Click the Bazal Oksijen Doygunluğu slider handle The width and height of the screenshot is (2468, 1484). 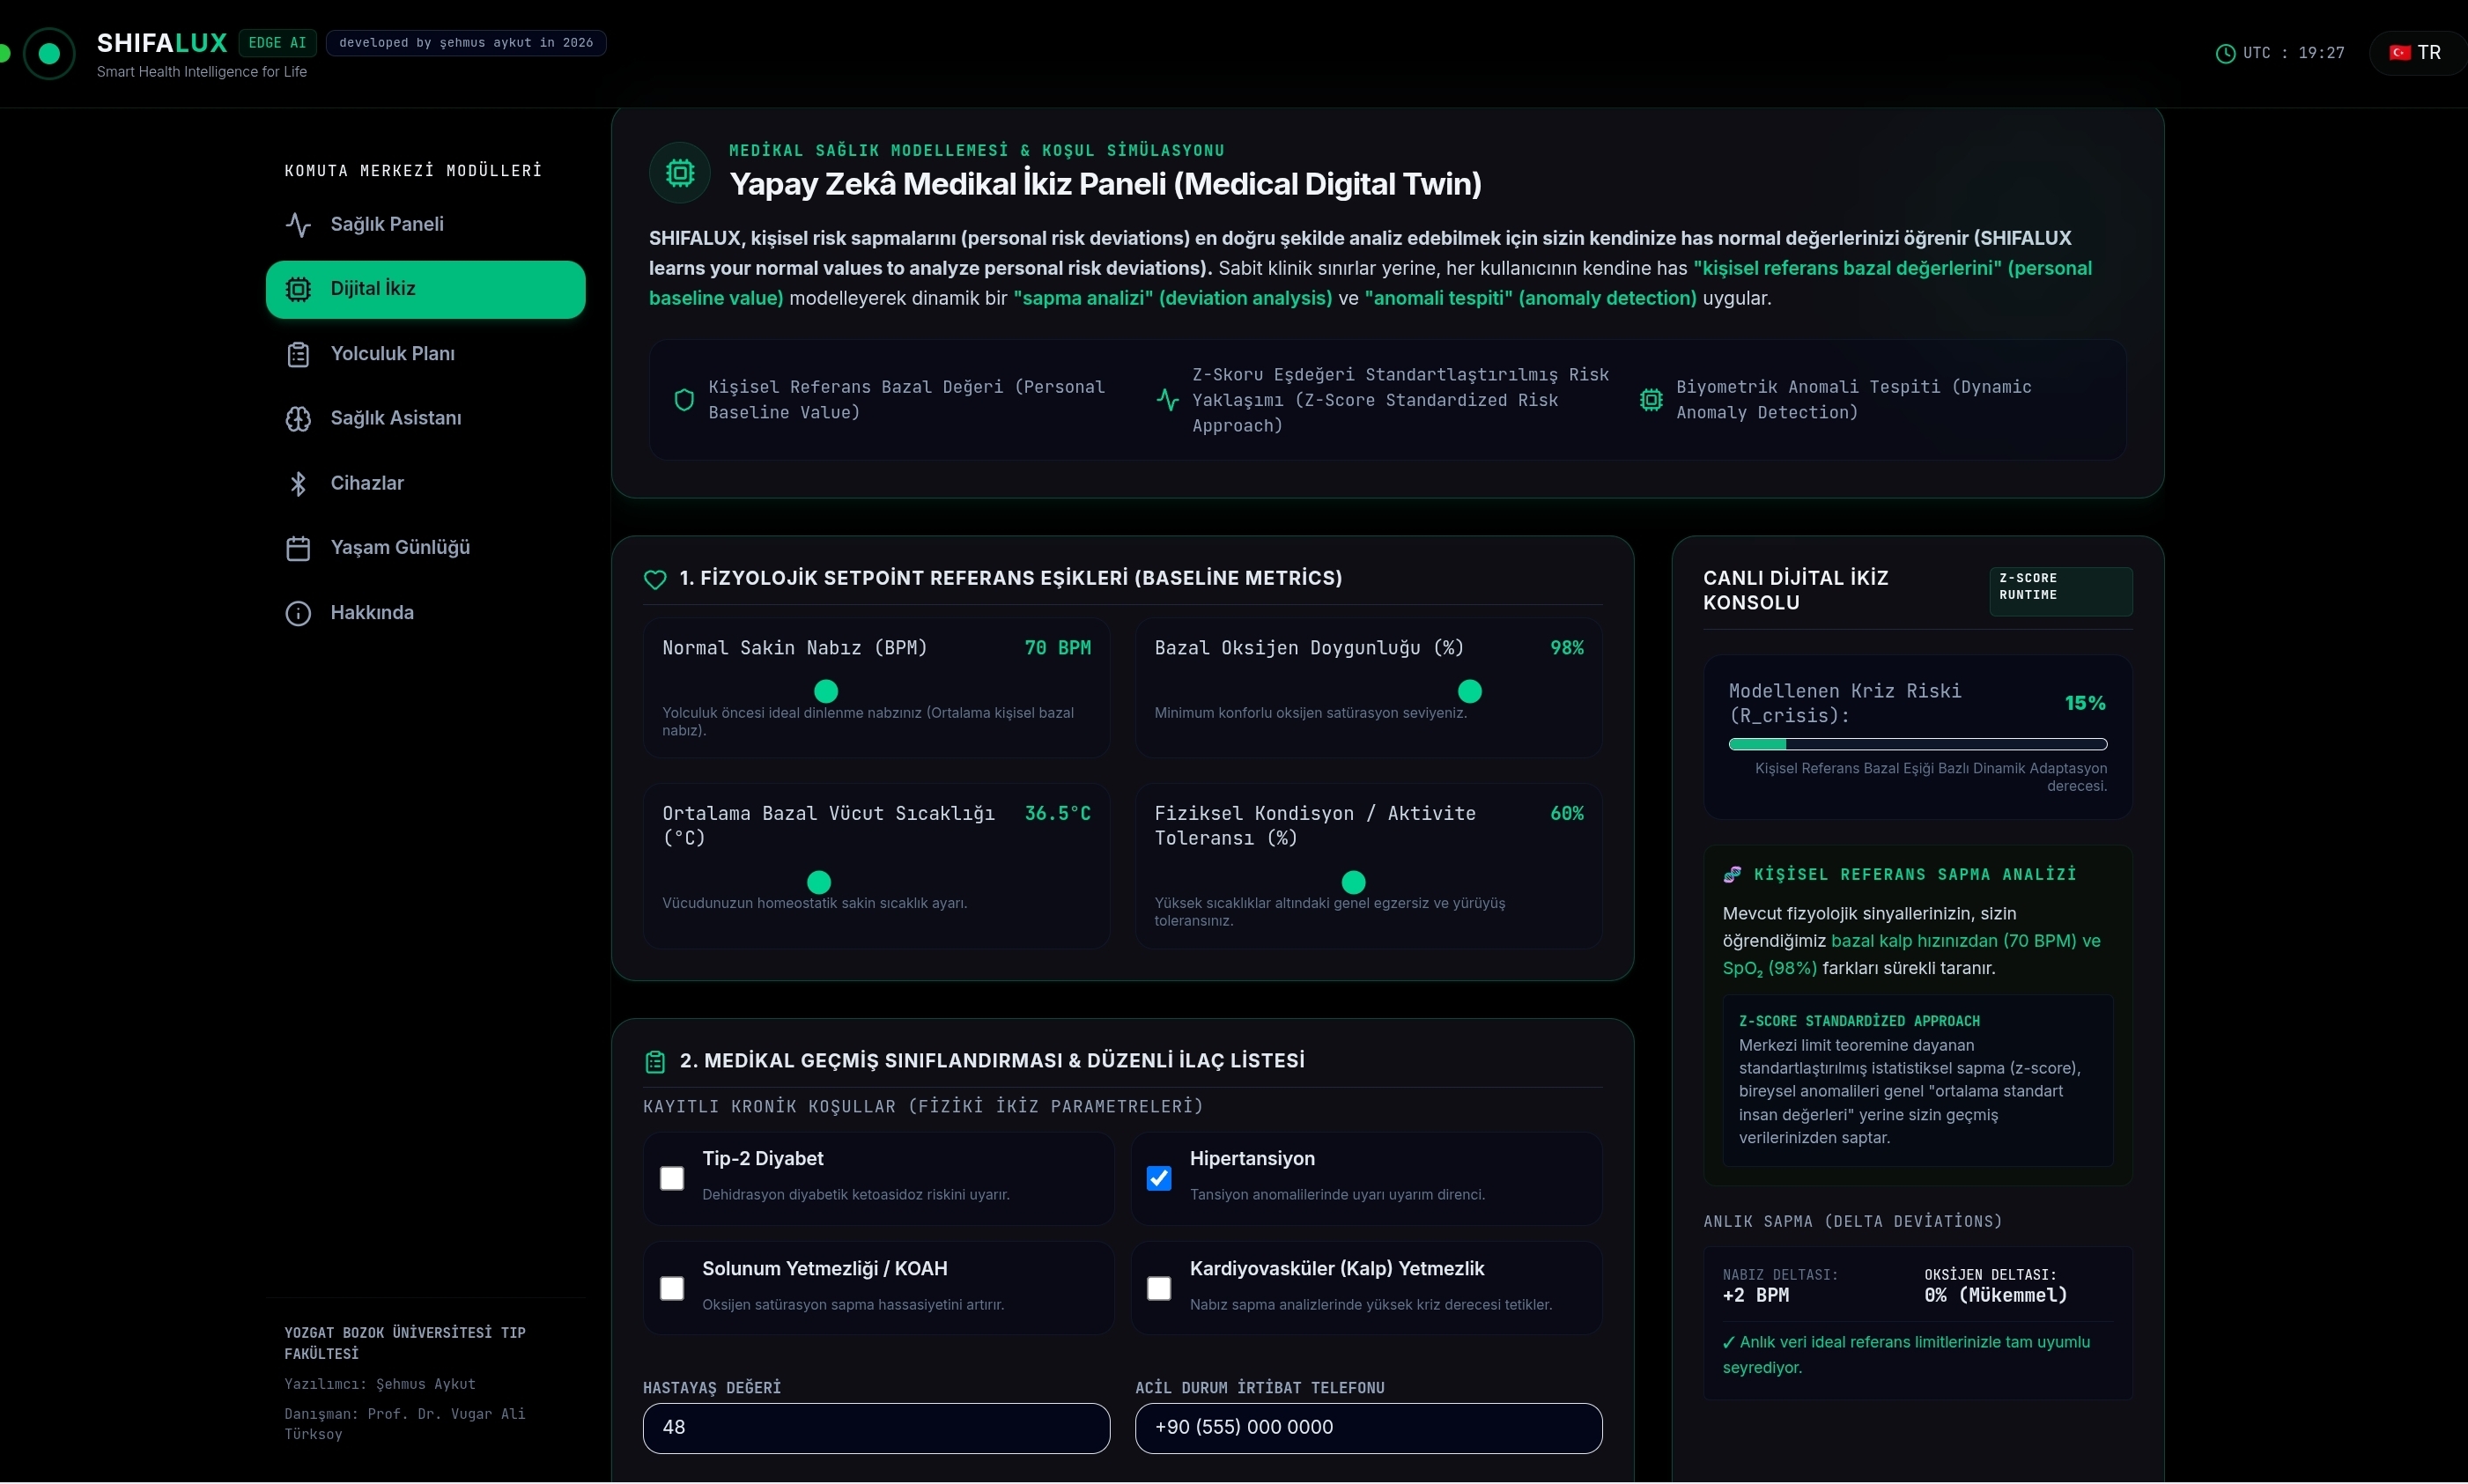point(1470,691)
